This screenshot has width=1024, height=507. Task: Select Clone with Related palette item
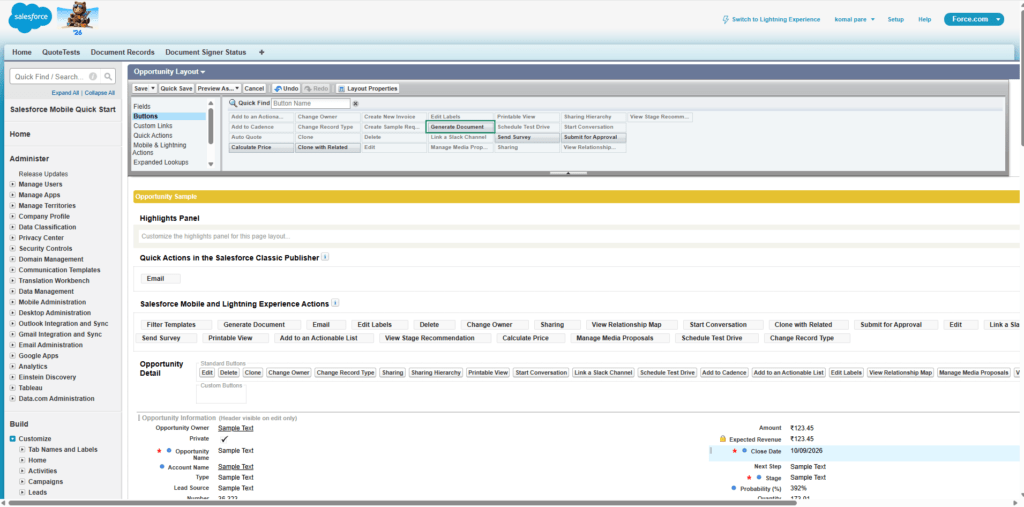327,148
